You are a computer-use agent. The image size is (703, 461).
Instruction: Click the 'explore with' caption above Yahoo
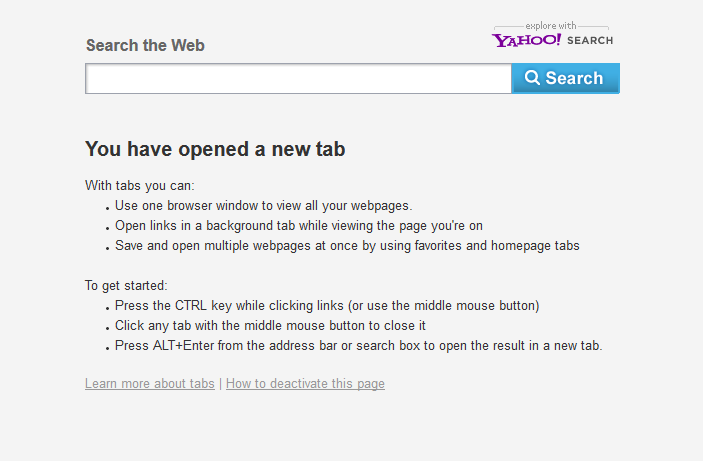pos(551,26)
